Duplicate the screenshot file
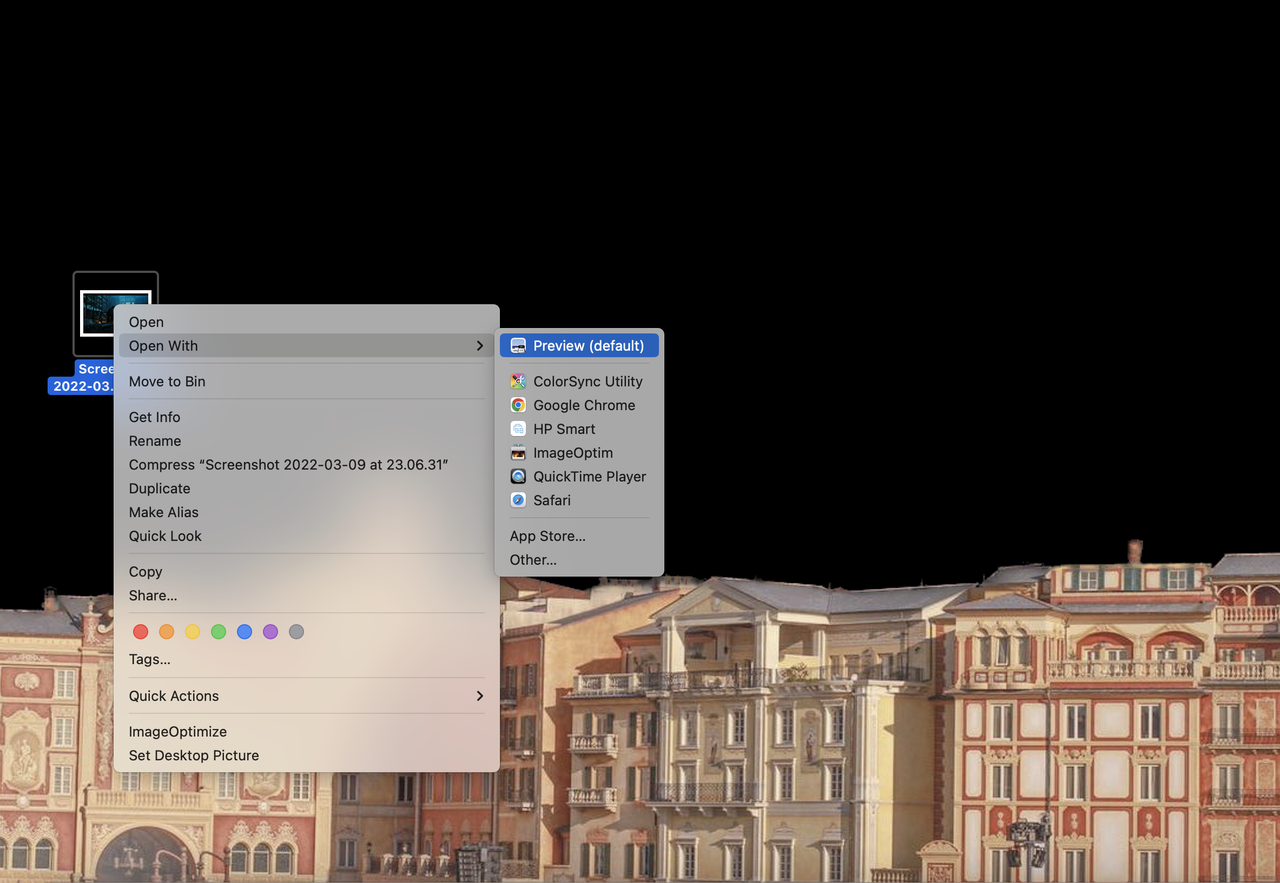1280x883 pixels. (x=159, y=488)
